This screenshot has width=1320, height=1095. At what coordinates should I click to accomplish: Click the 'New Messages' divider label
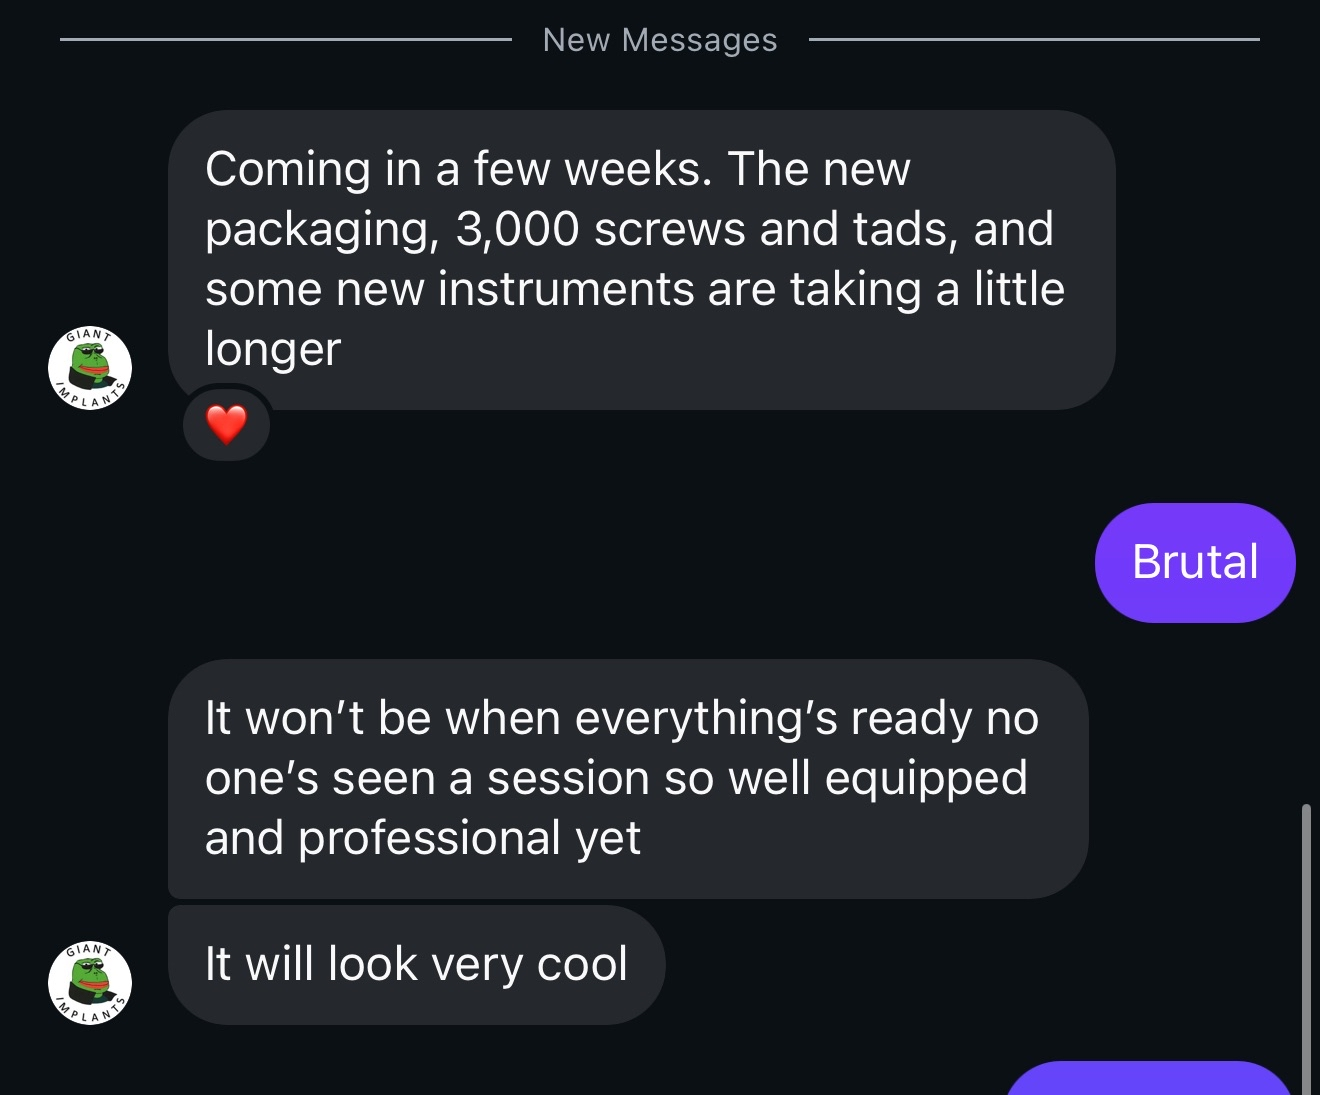660,40
